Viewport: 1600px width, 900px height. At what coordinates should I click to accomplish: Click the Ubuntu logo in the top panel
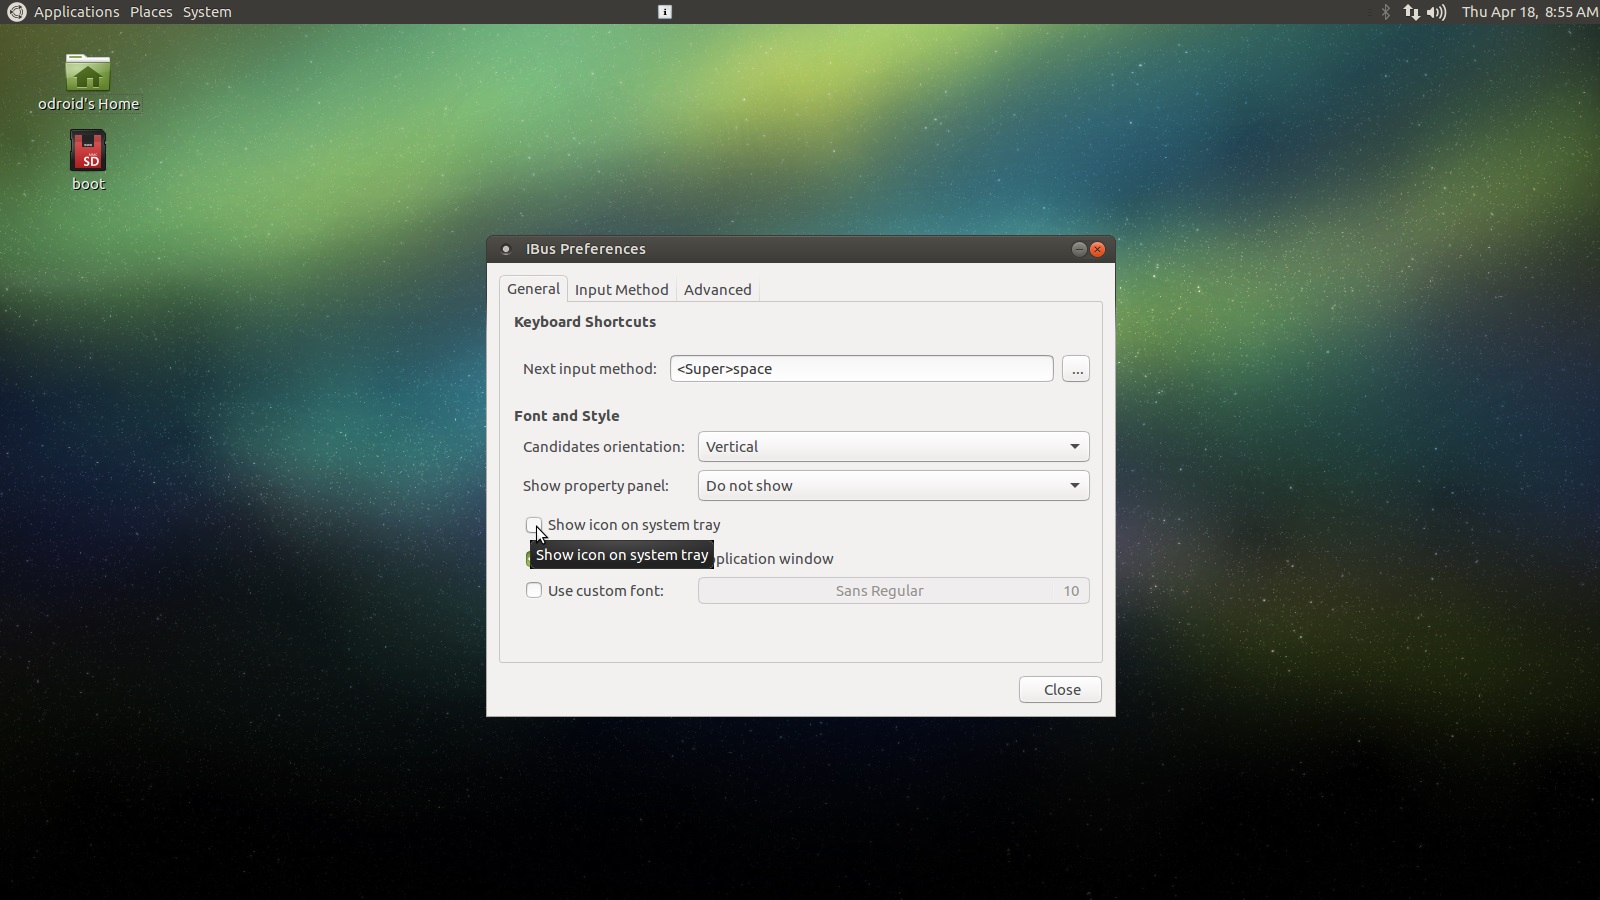pyautogui.click(x=15, y=12)
